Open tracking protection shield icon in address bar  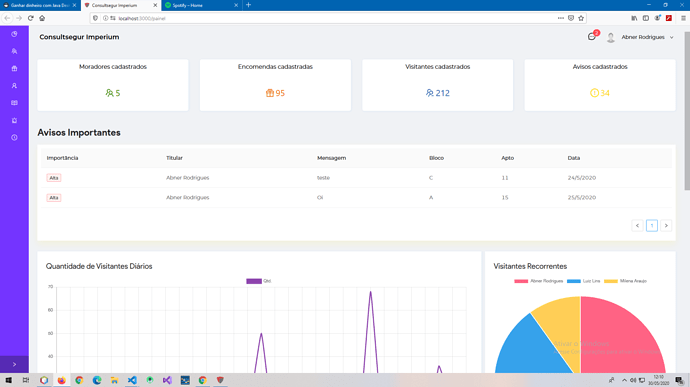click(95, 18)
